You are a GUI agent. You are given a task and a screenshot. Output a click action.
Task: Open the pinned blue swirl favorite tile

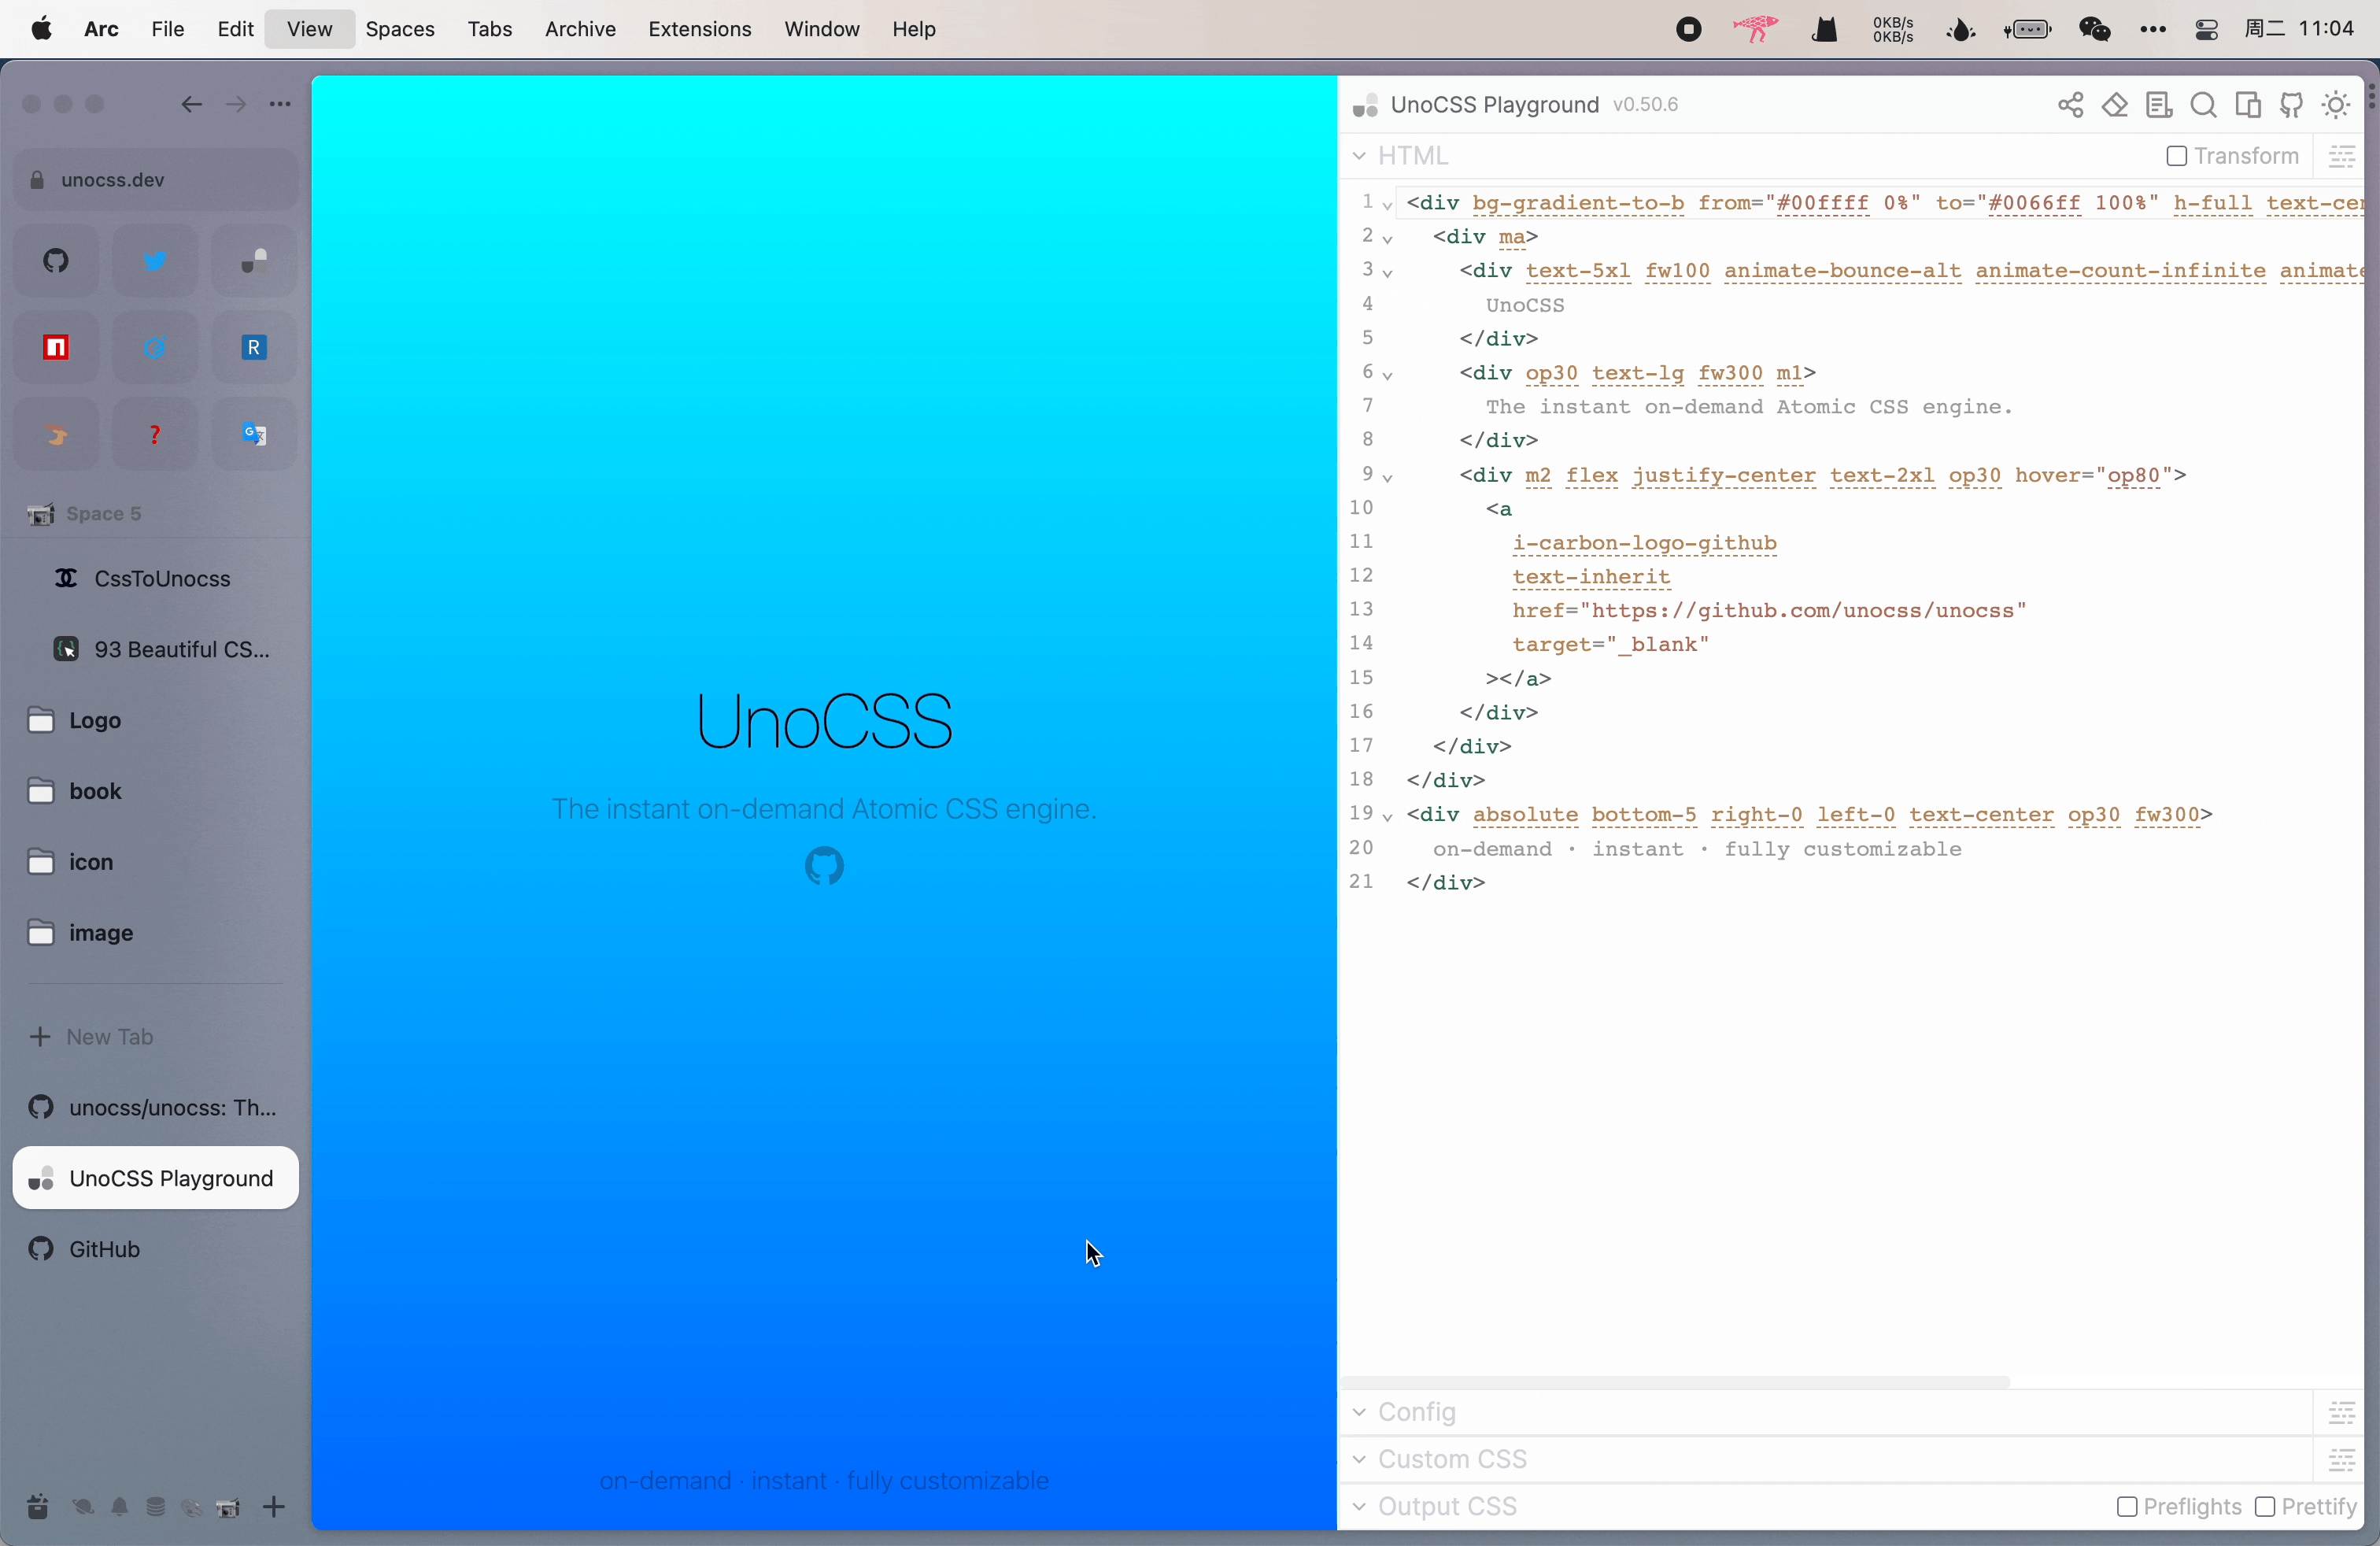[155, 348]
